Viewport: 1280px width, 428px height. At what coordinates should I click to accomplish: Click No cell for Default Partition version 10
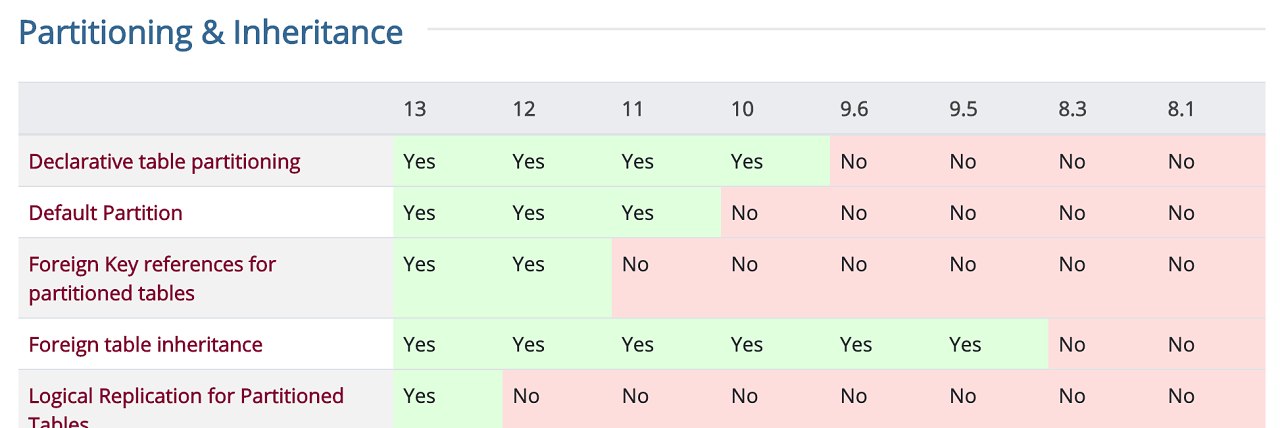(x=744, y=213)
